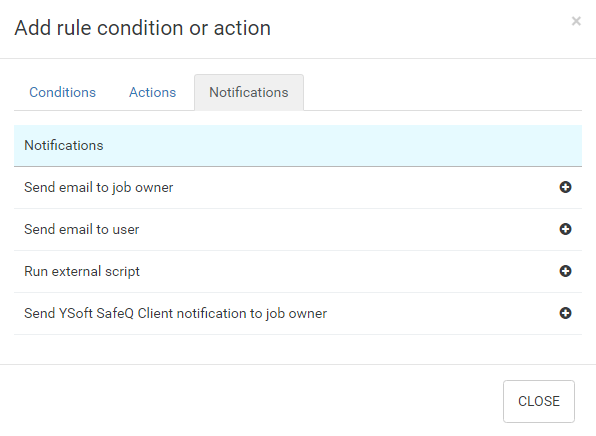Select the Notifications tab

point(249,92)
